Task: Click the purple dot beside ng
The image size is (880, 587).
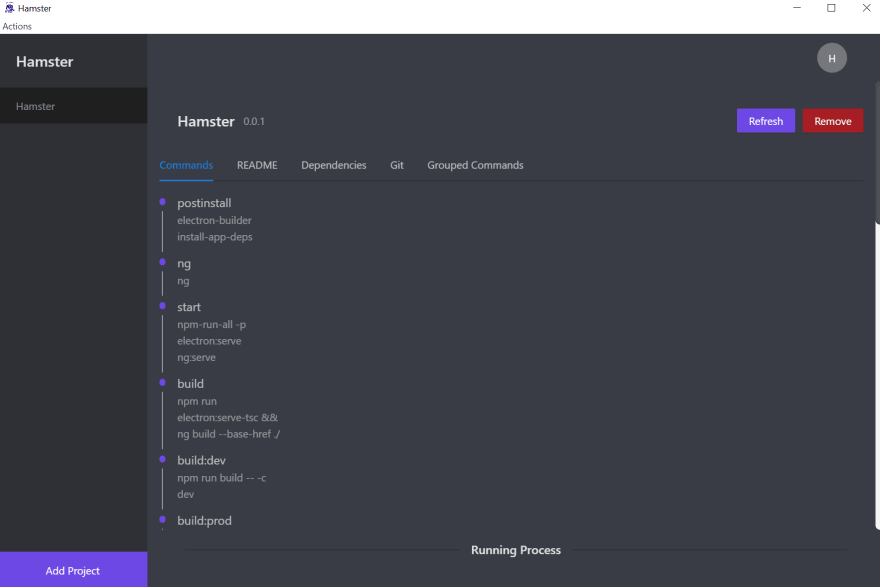Action: (163, 262)
